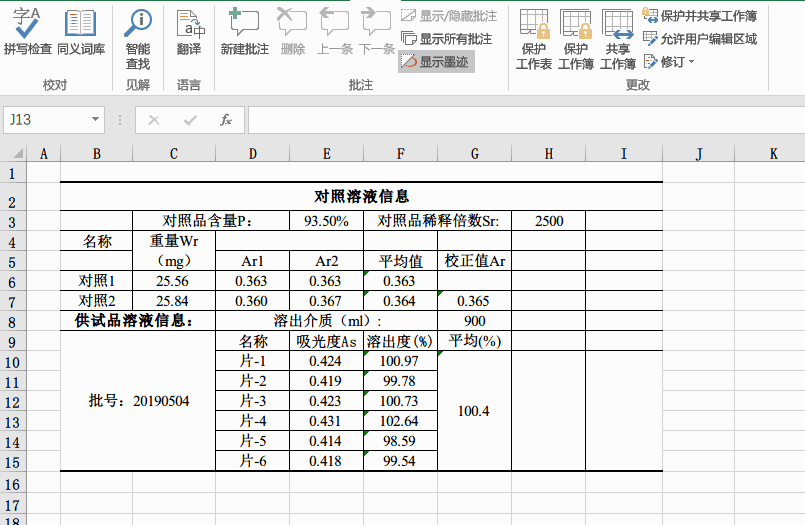This screenshot has width=805, height=525.
Task: Open the Name Box dropdown arrow
Action: coord(95,120)
